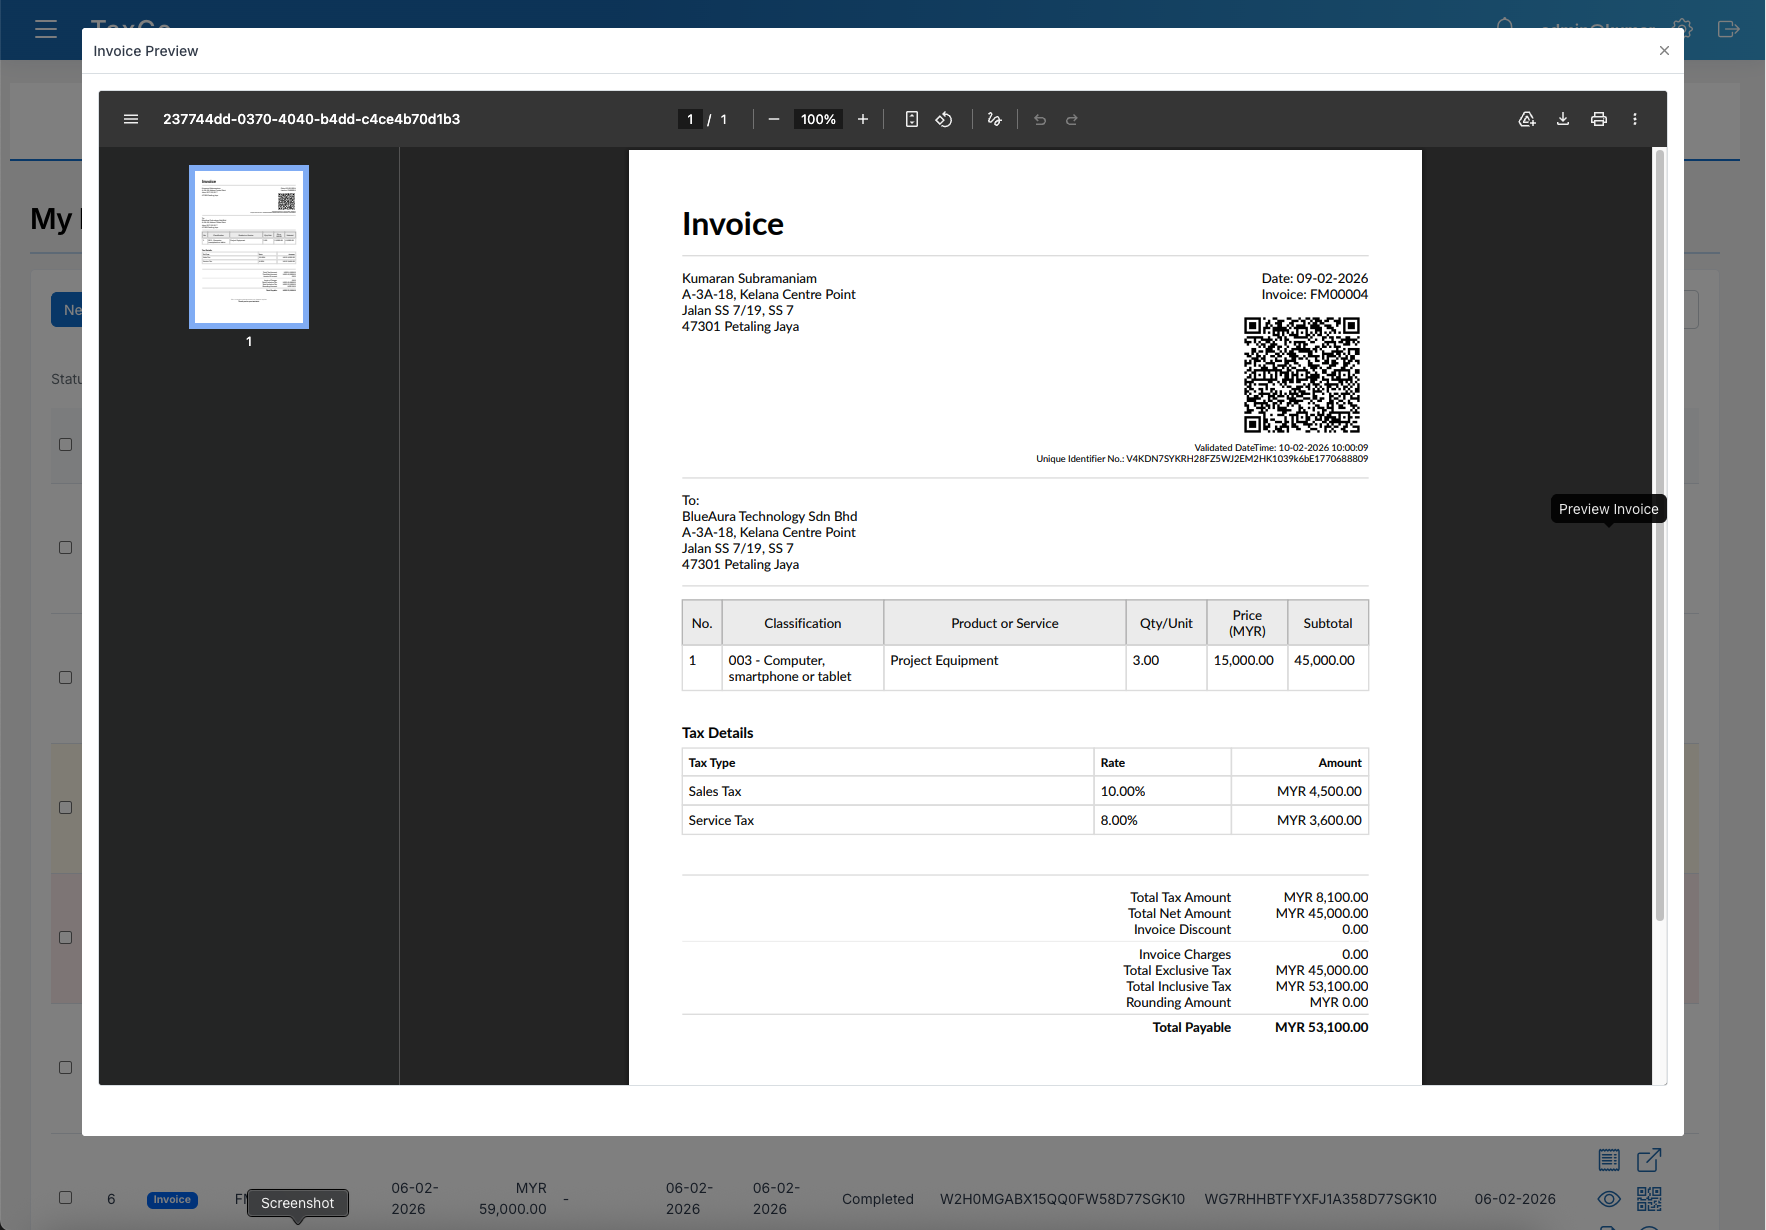1766x1230 pixels.
Task: Select the checkbox on the highlighted row
Action: pos(65,807)
